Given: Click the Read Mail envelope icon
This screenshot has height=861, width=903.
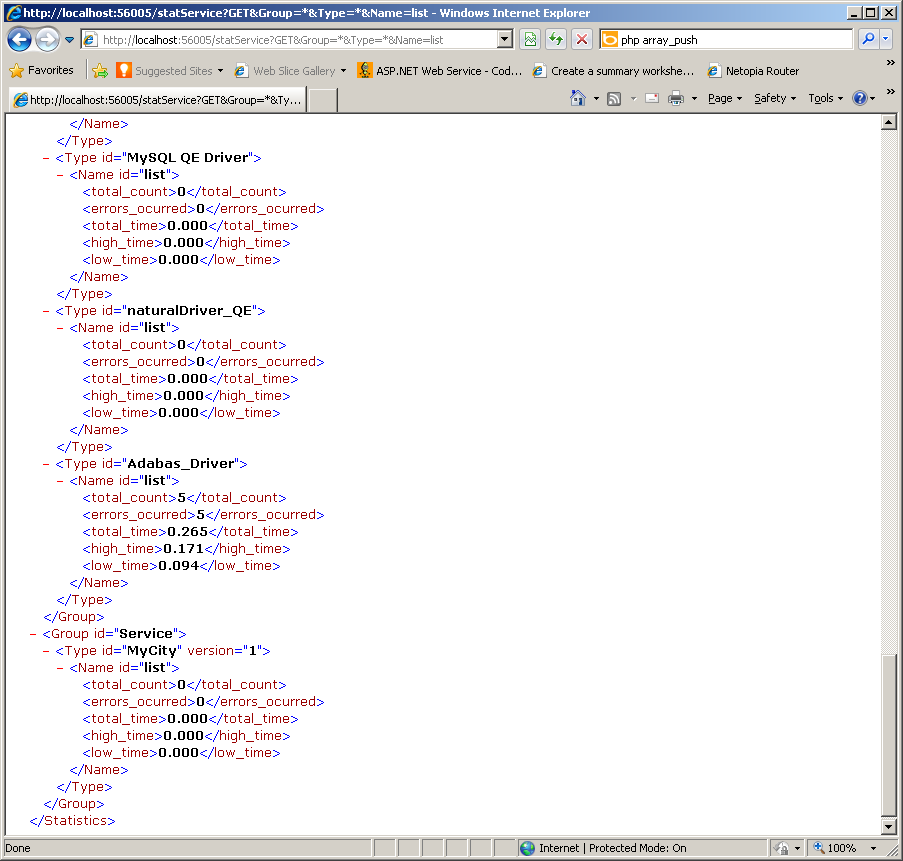Looking at the screenshot, I should click(652, 98).
